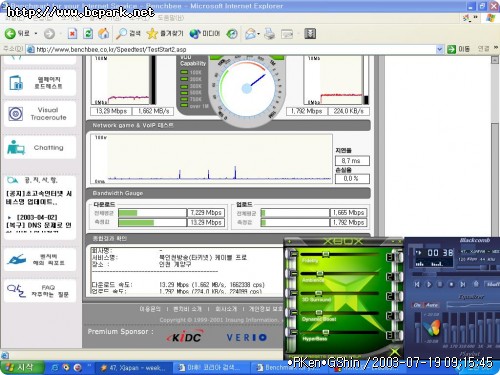Image resolution: width=500 pixels, height=375 pixels.
Task: Open the 초고속인터넷 서비스명 업데이트 notice link
Action: pyautogui.click(x=39, y=198)
